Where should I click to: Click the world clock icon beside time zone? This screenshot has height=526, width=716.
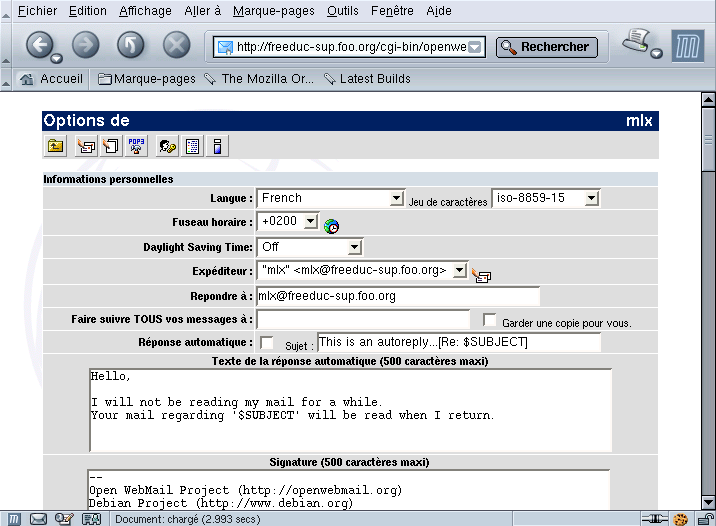tap(331, 226)
